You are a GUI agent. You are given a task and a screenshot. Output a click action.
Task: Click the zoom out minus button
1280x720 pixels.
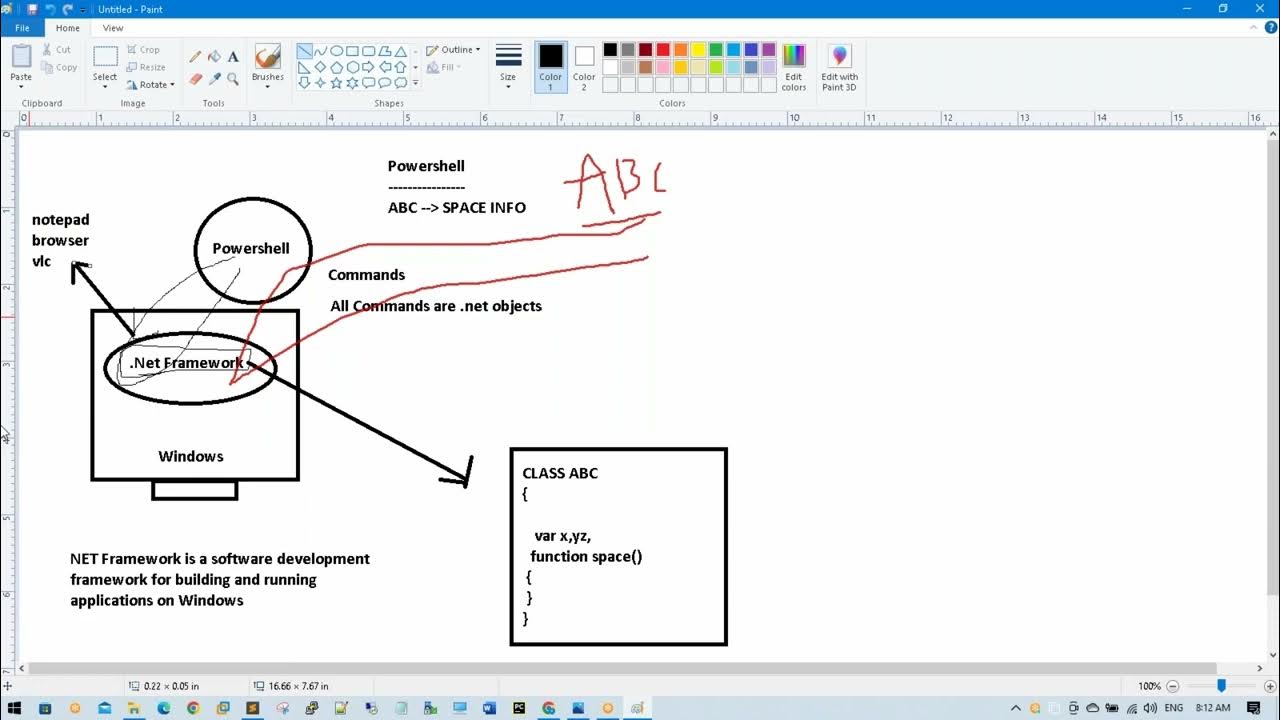[x=1173, y=686]
